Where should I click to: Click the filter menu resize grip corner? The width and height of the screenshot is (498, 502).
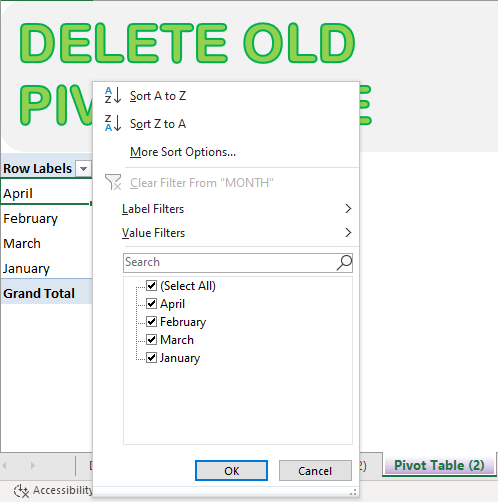[x=353, y=492]
